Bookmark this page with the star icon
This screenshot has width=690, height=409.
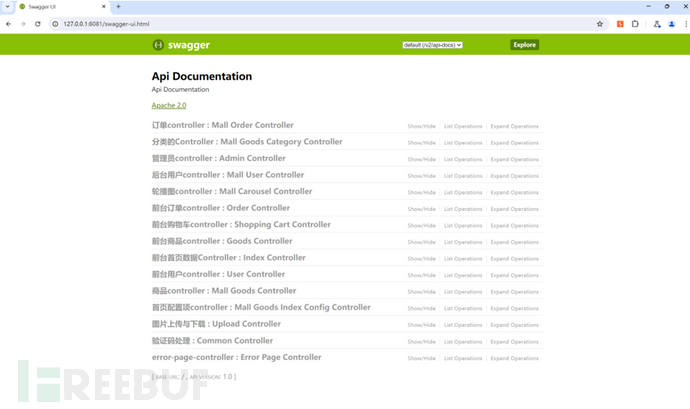[x=600, y=23]
